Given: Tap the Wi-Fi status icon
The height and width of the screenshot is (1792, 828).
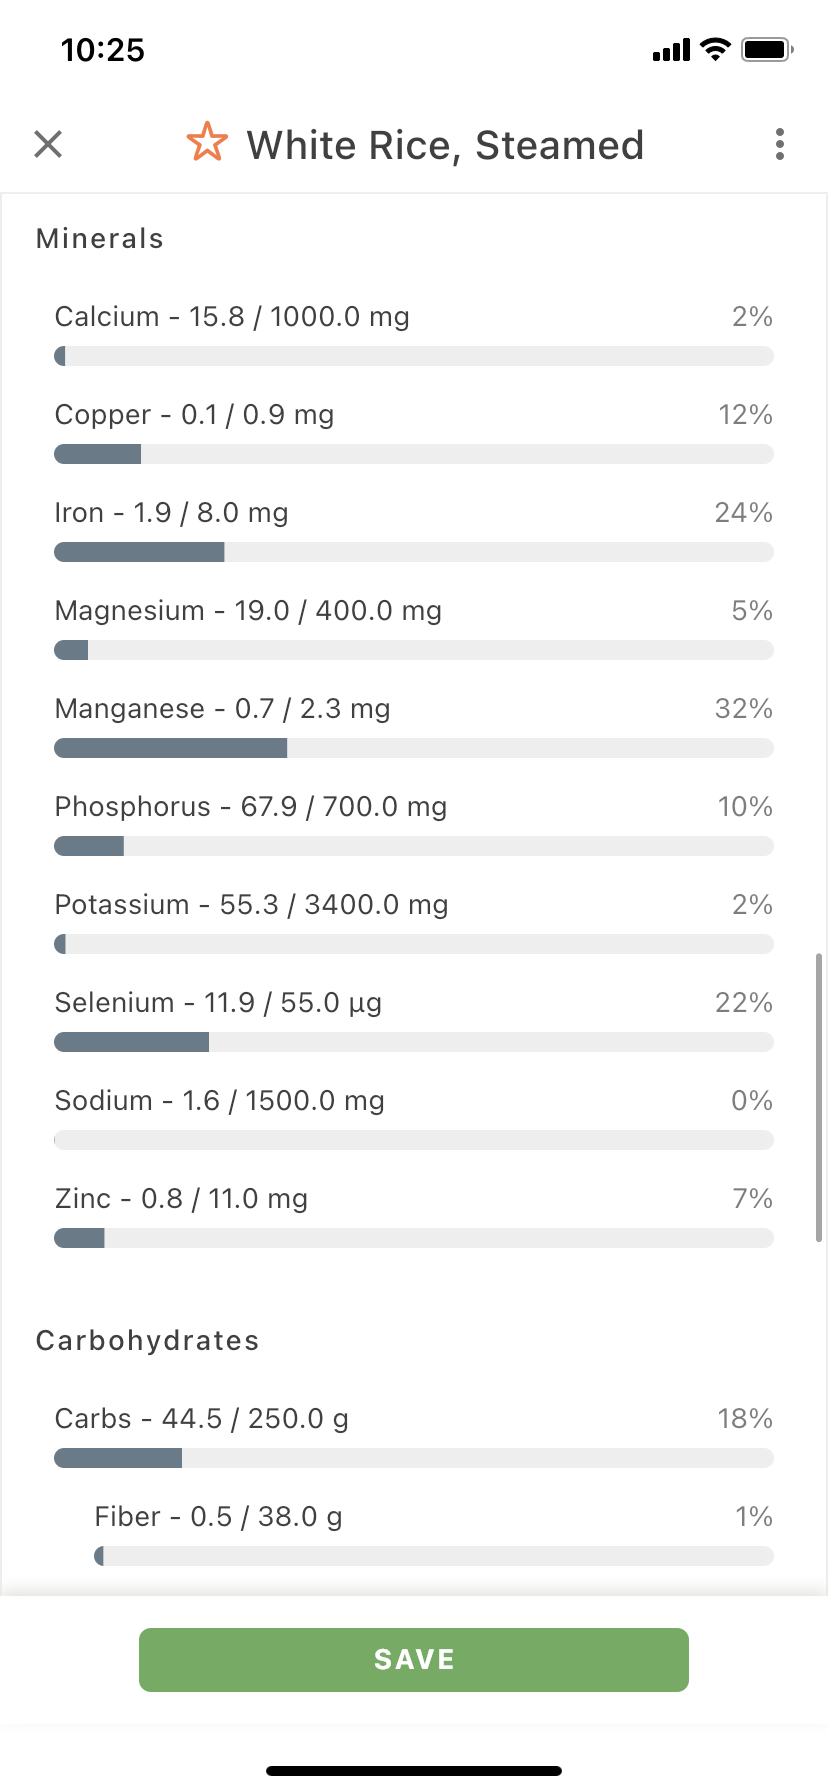Looking at the screenshot, I should tap(715, 49).
